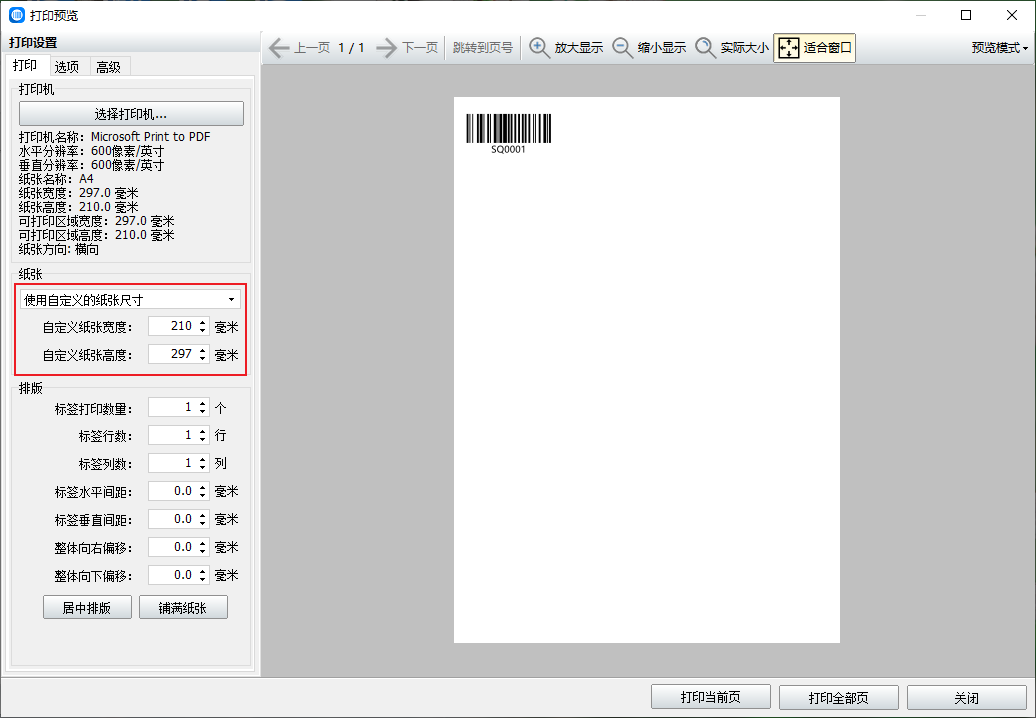The height and width of the screenshot is (718, 1036).
Task: Increase label horizontal spacing (标签水平间距) with up arrow
Action: [202, 487]
